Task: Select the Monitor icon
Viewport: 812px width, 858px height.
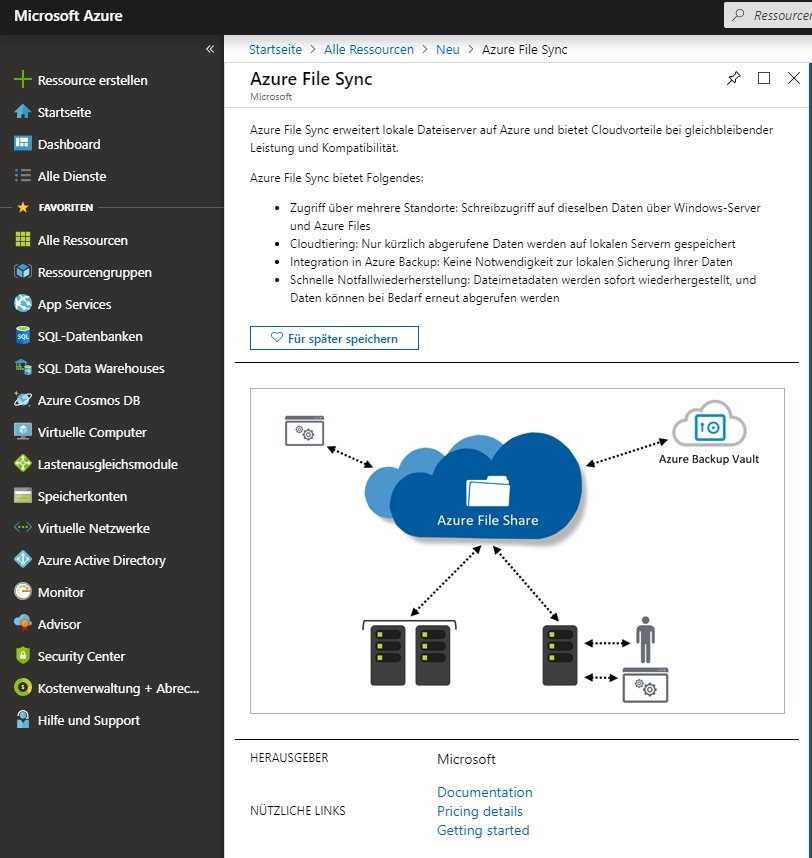Action: [22, 592]
